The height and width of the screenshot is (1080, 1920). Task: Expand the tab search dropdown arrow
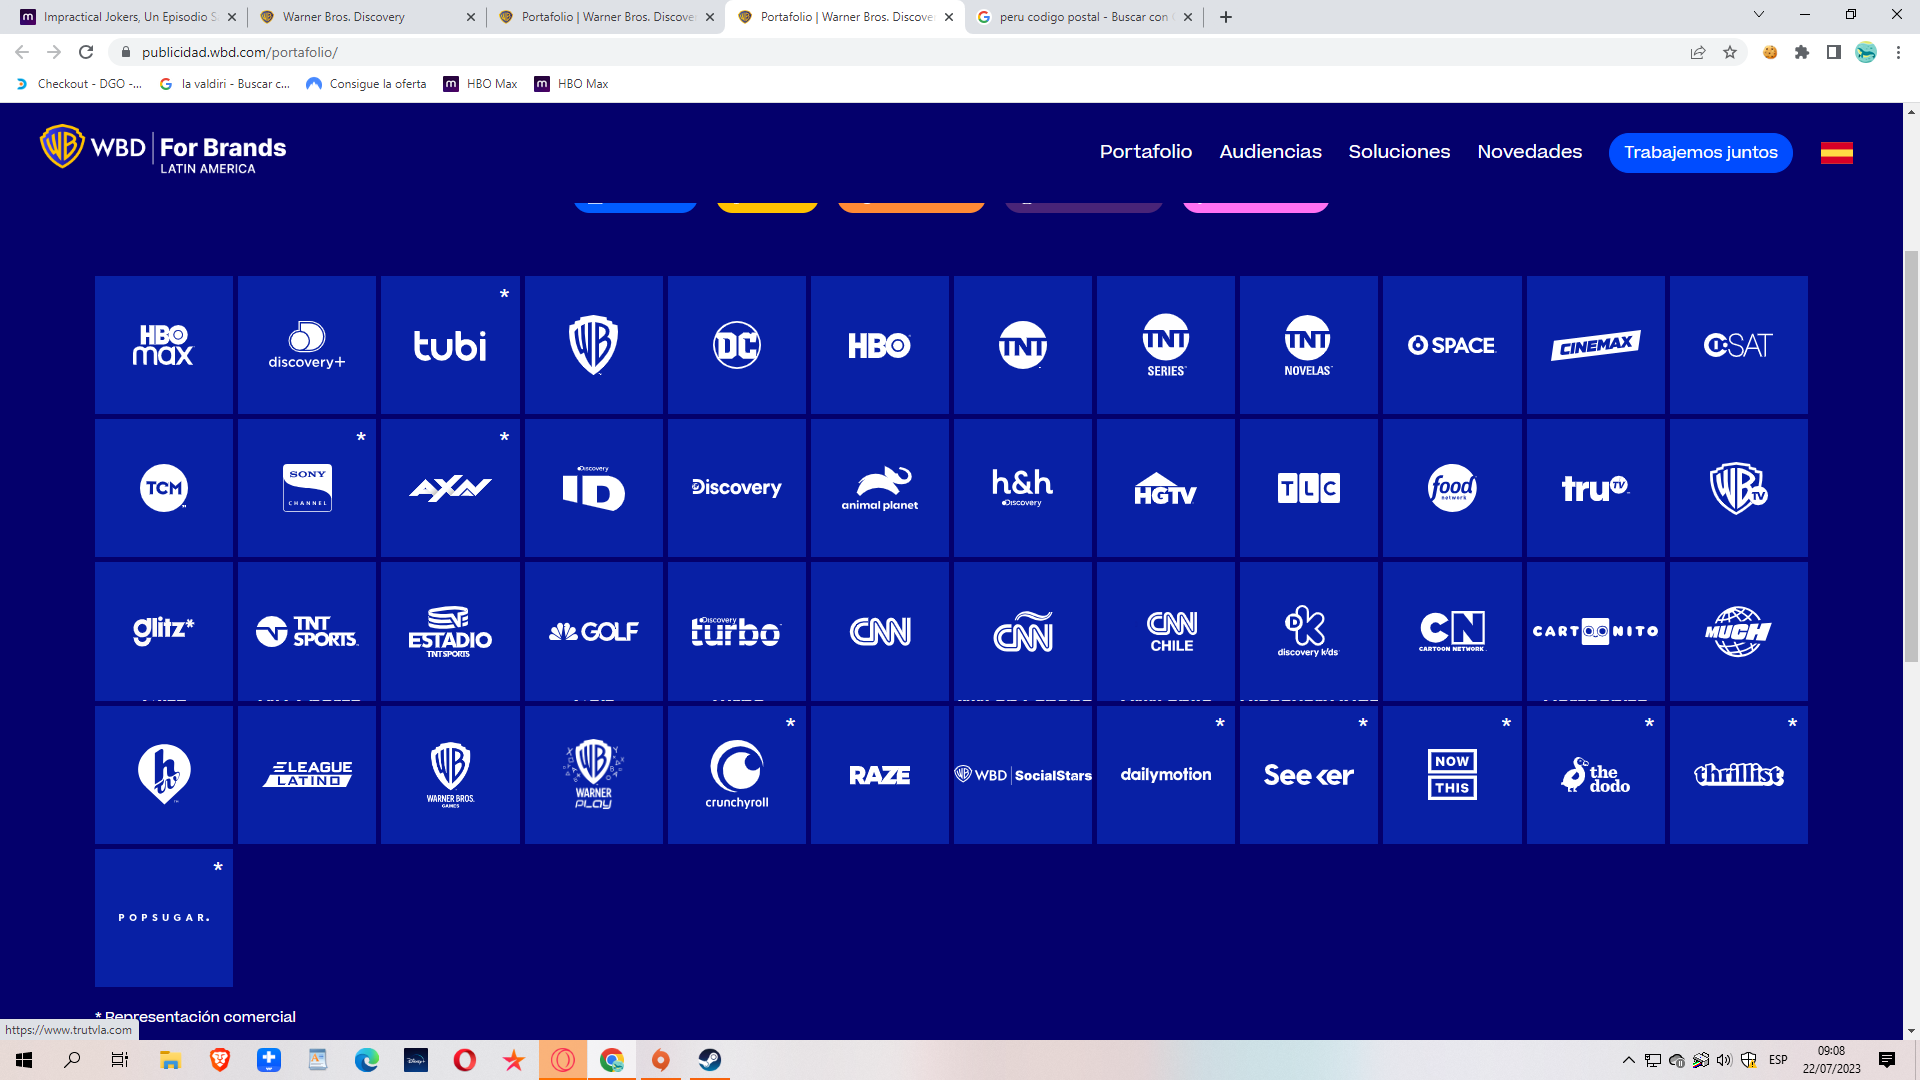click(1759, 15)
